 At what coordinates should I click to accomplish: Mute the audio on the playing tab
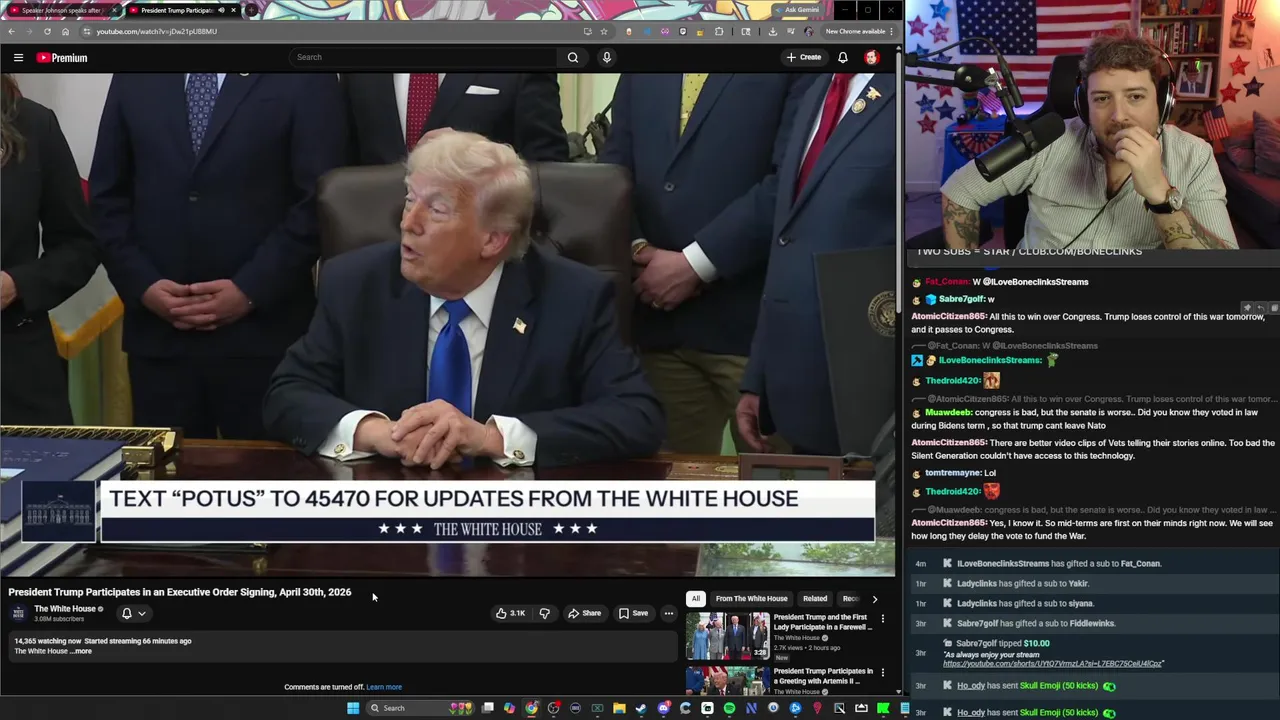221,10
